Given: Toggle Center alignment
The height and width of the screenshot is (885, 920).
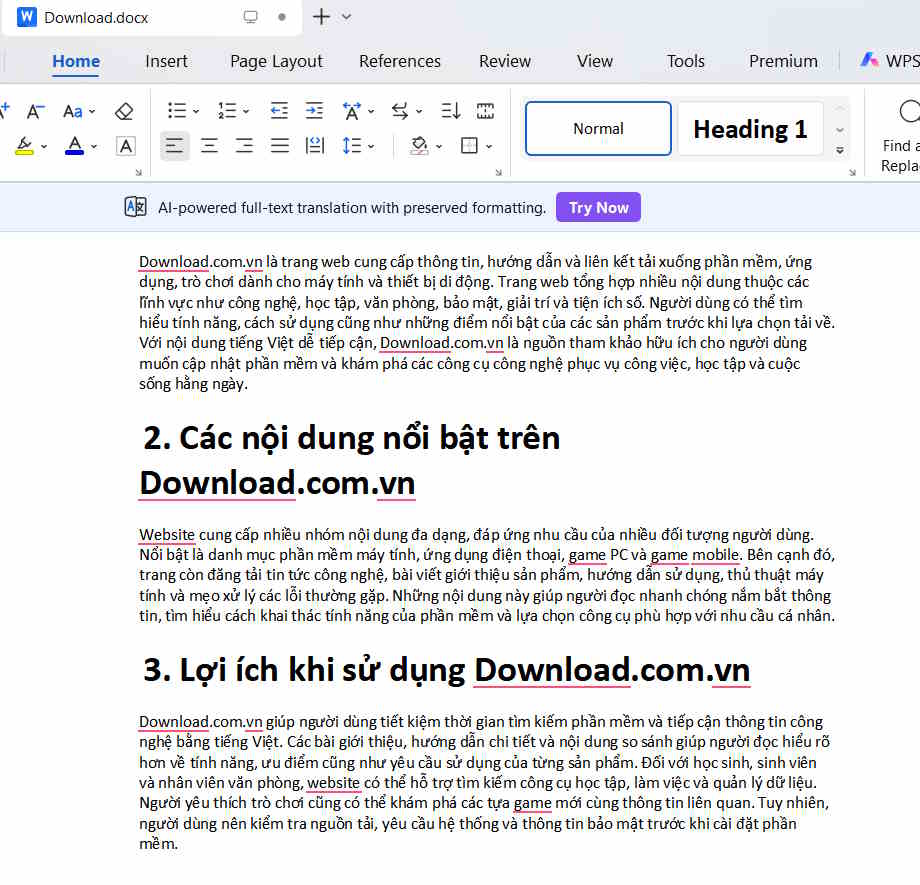Looking at the screenshot, I should (x=209, y=146).
